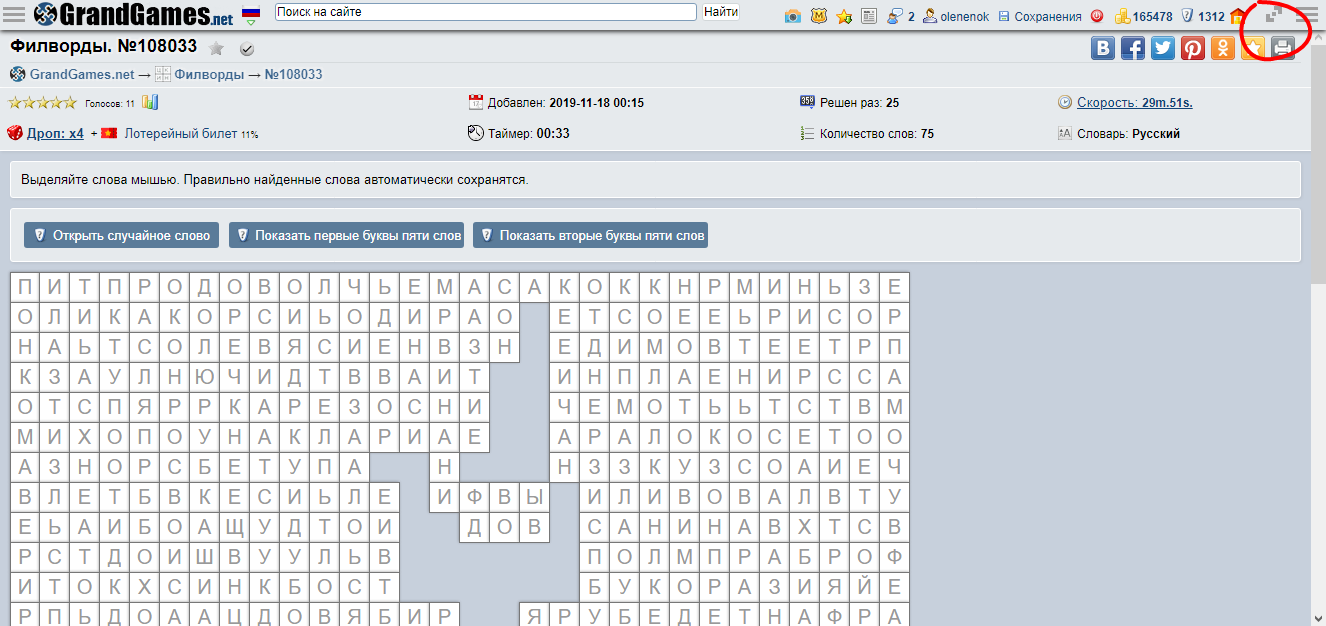Toggle the checkmark beside the puzzle title
Screen dimensions: 1326x626
(x=247, y=49)
